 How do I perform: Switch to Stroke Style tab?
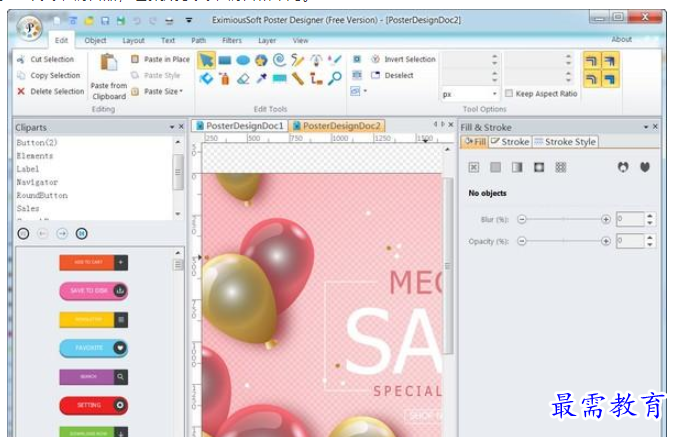click(565, 142)
